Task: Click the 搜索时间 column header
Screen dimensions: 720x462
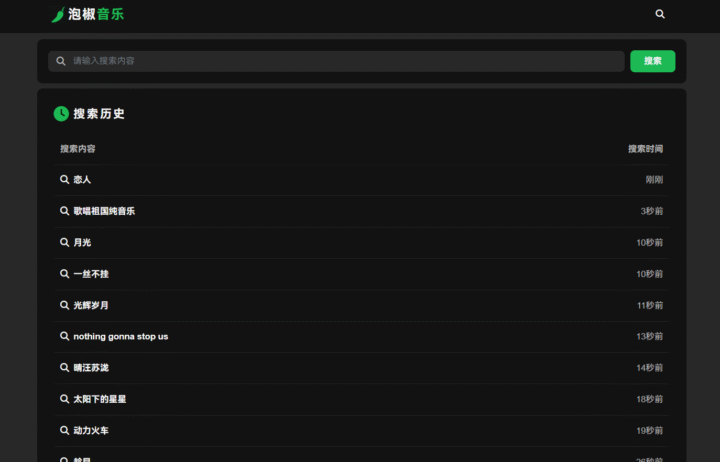Action: click(x=645, y=149)
